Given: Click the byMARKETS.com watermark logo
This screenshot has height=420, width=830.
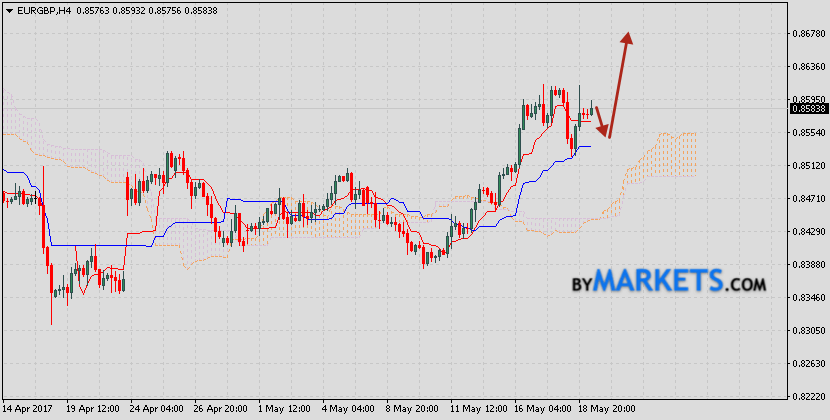Looking at the screenshot, I should 669,281.
